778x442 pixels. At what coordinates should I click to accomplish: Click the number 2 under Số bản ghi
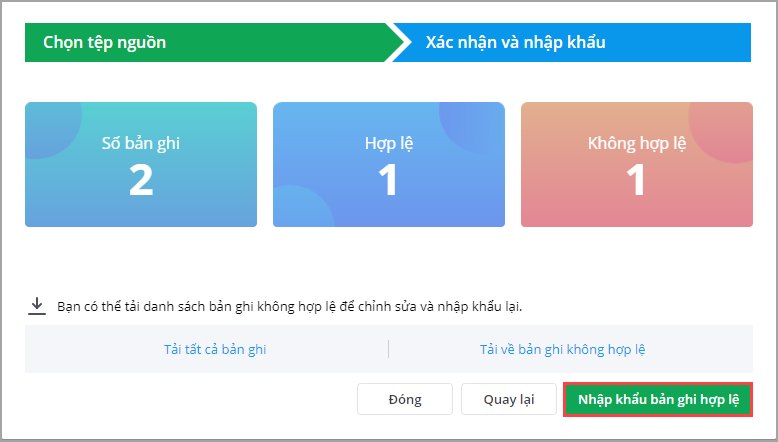141,180
